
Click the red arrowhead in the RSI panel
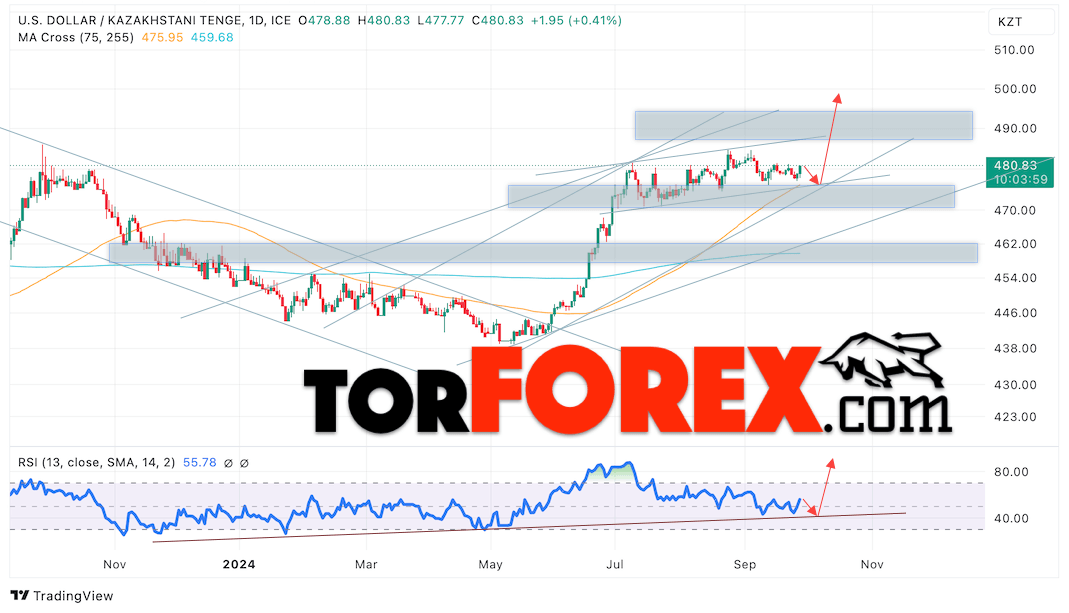click(828, 463)
